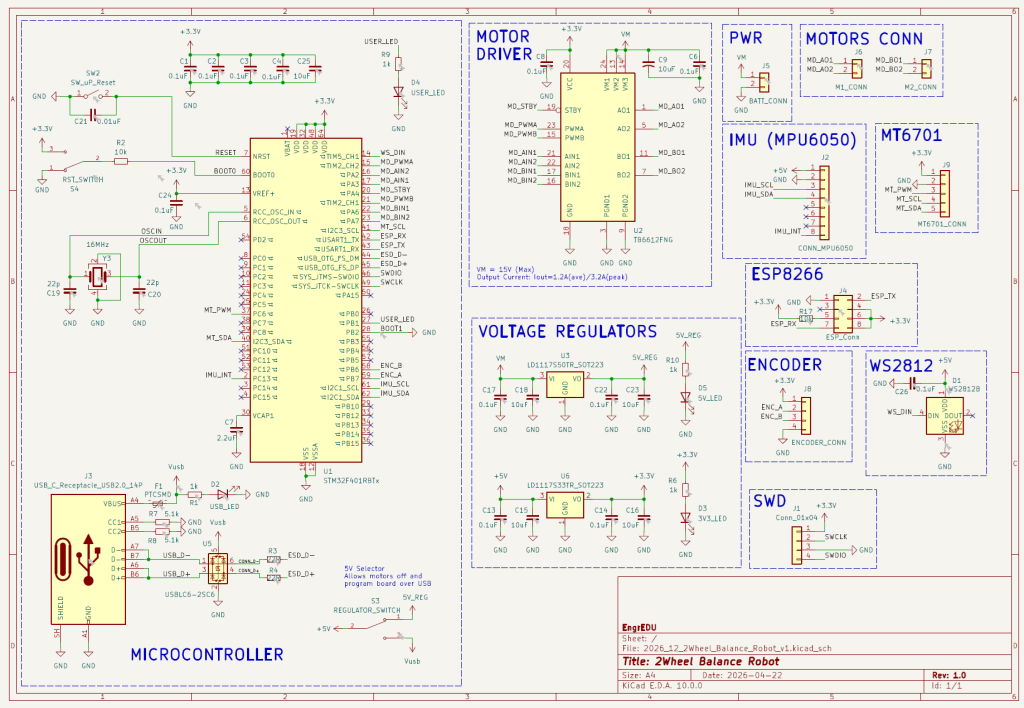Screen dimensions: 1024x708
Task: Select the 5V_LED diode D5
Action: click(685, 398)
